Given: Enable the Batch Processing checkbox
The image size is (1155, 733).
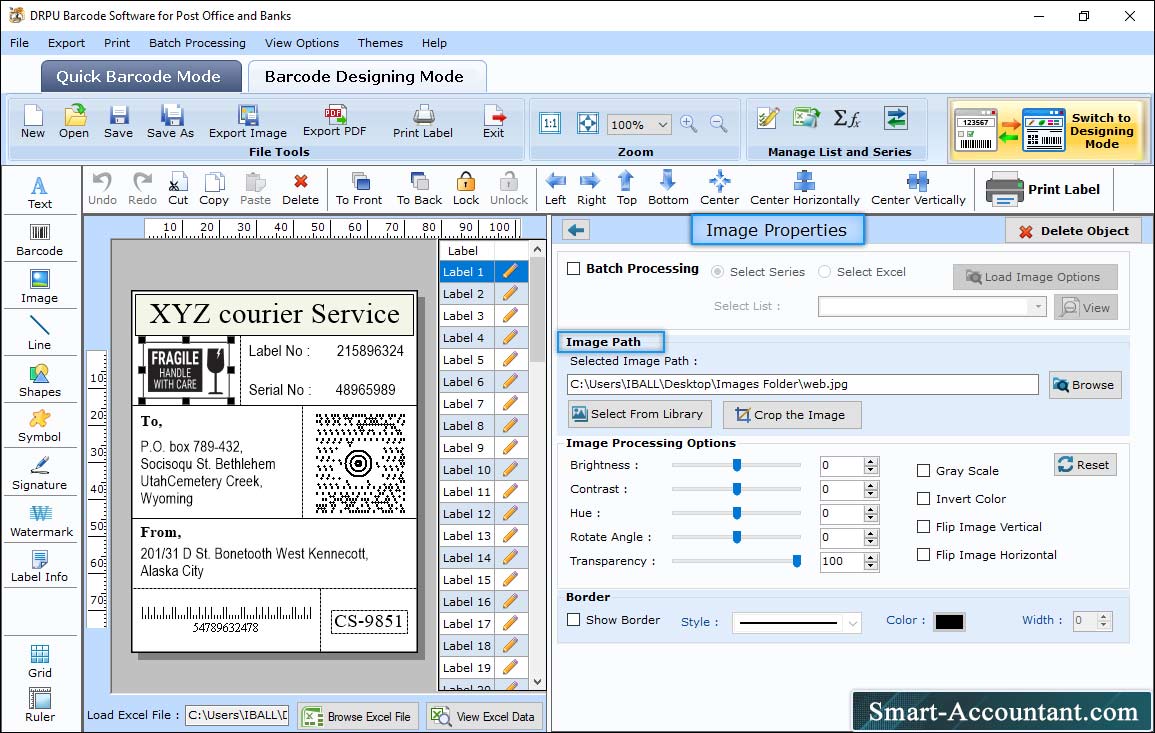Looking at the screenshot, I should pos(574,269).
